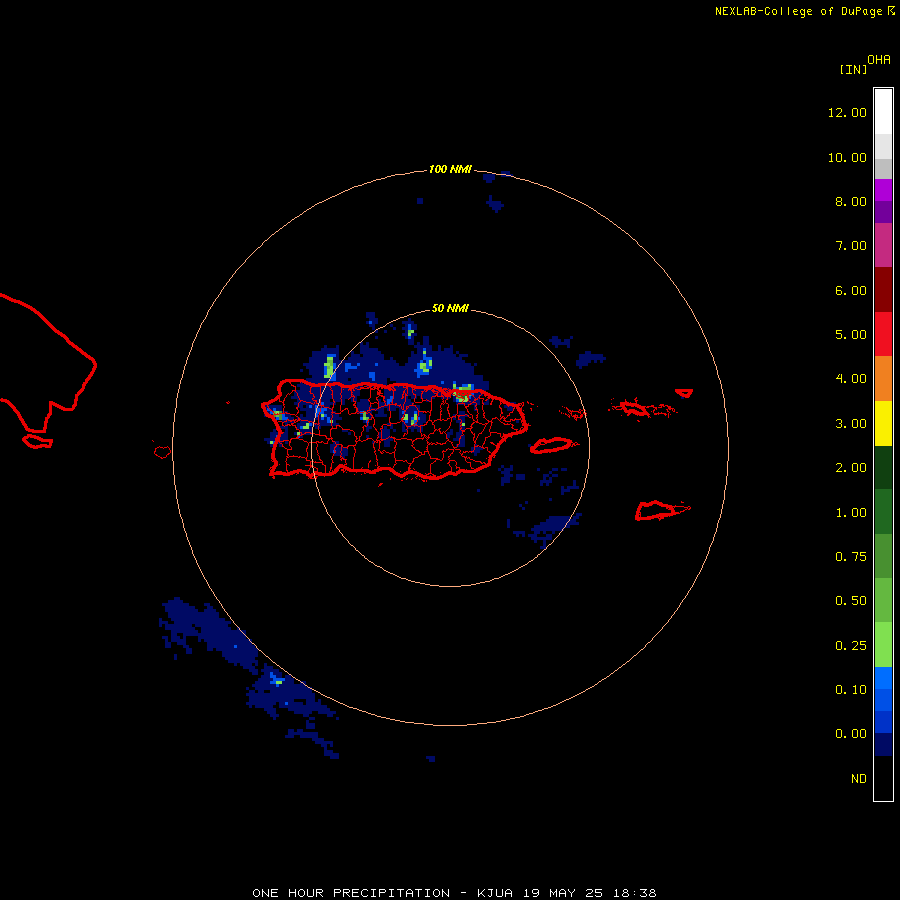
Task: Pick the orange legend swatch at 4.00
Action: 883,379
